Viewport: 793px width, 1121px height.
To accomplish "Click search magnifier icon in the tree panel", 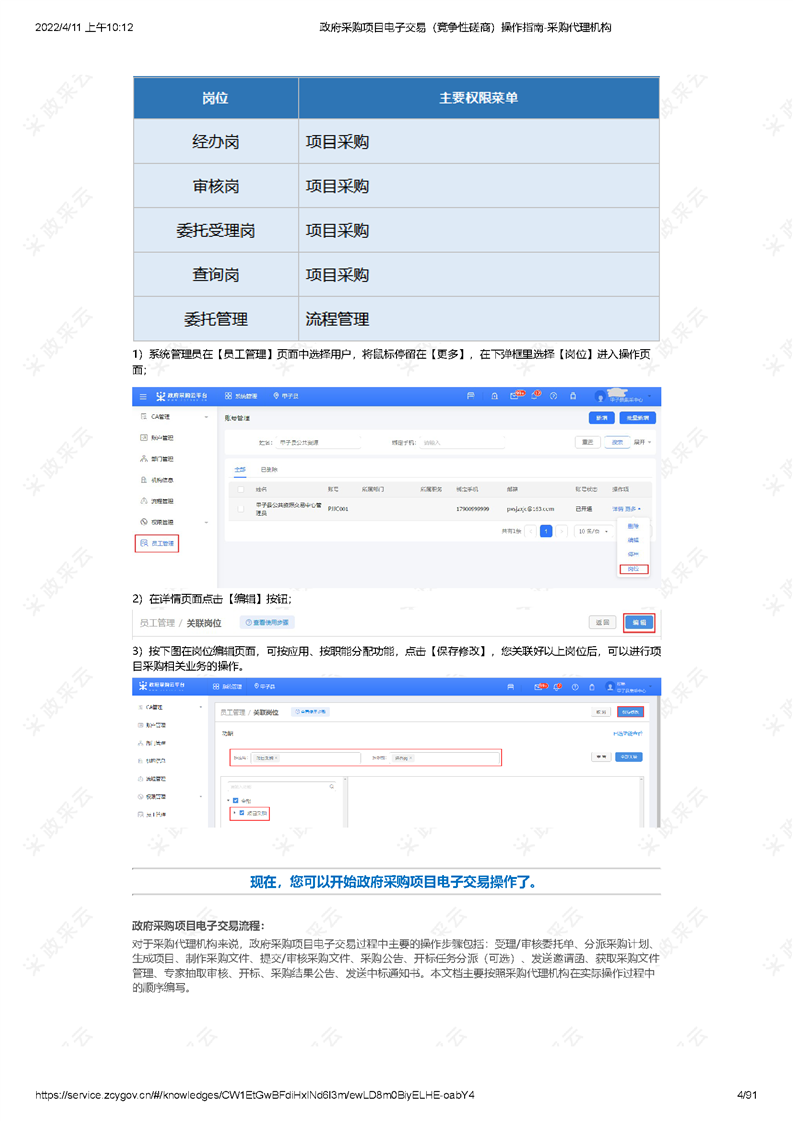I will [x=332, y=786].
